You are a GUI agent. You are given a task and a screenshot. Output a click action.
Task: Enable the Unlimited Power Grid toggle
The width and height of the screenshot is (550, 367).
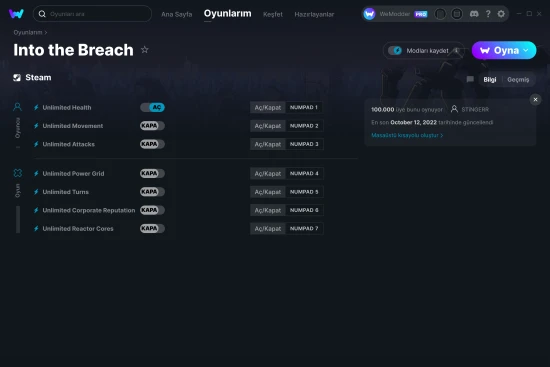[x=152, y=173]
